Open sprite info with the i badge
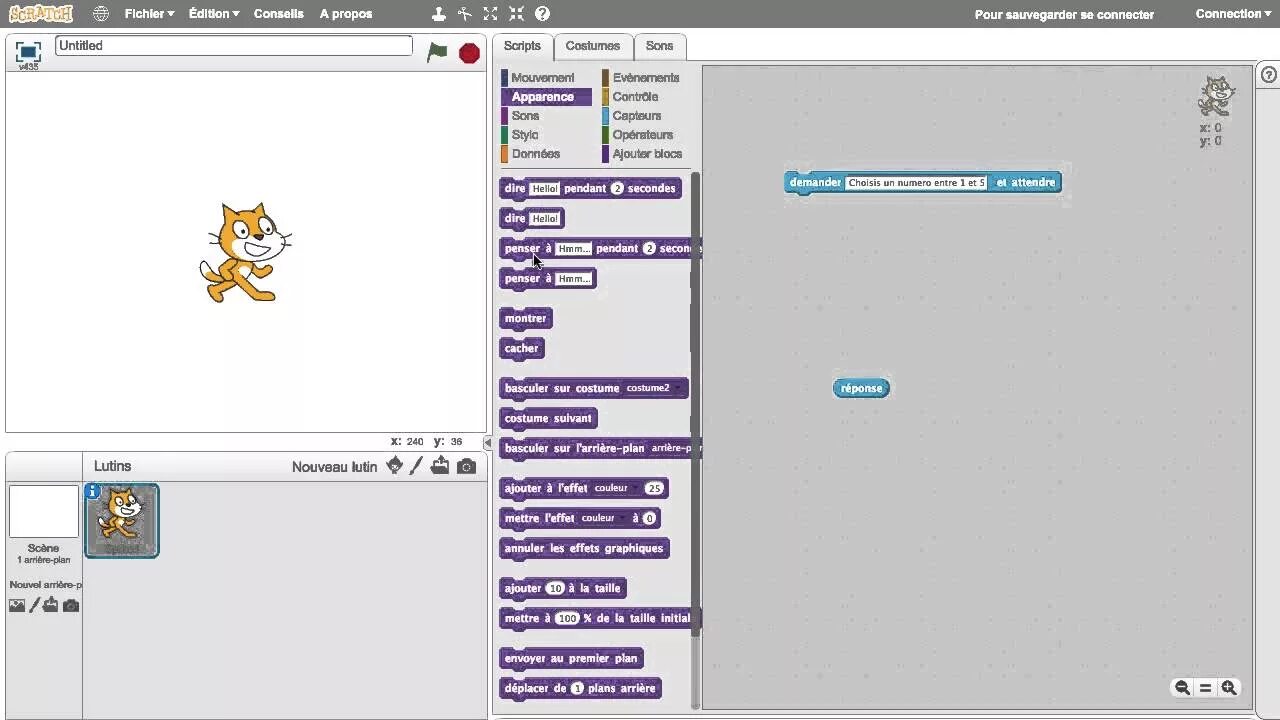1280x720 pixels. tap(93, 491)
